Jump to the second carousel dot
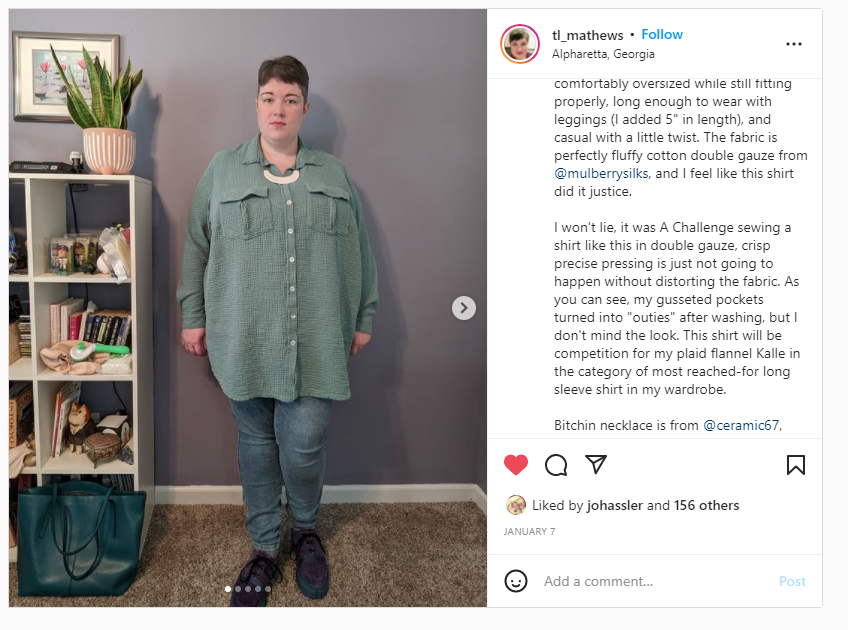 (238, 589)
